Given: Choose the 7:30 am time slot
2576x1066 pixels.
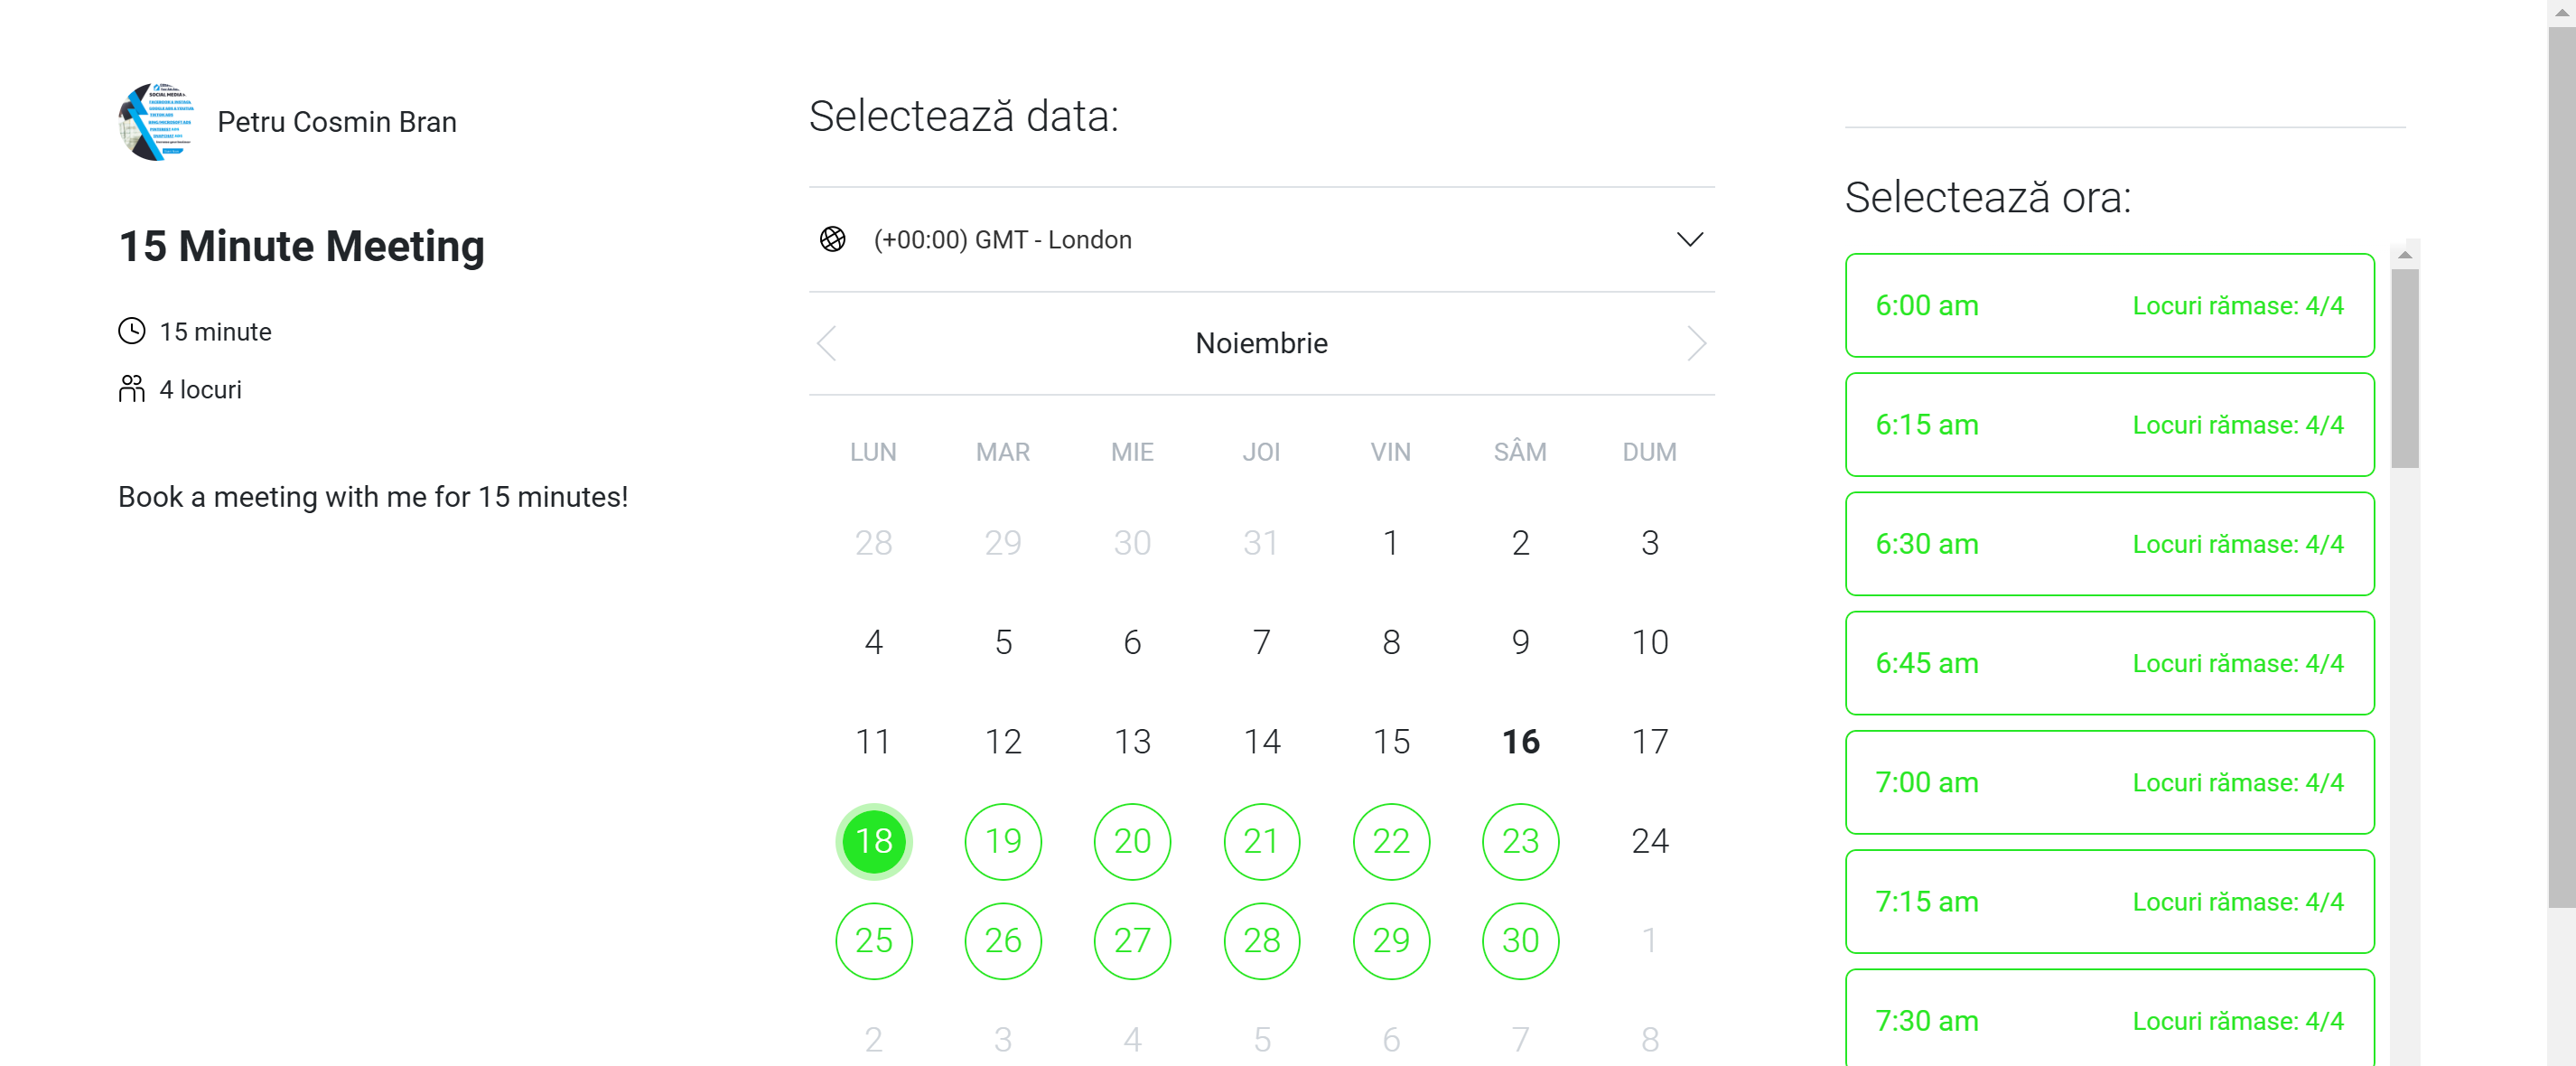Looking at the screenshot, I should (x=2109, y=1020).
